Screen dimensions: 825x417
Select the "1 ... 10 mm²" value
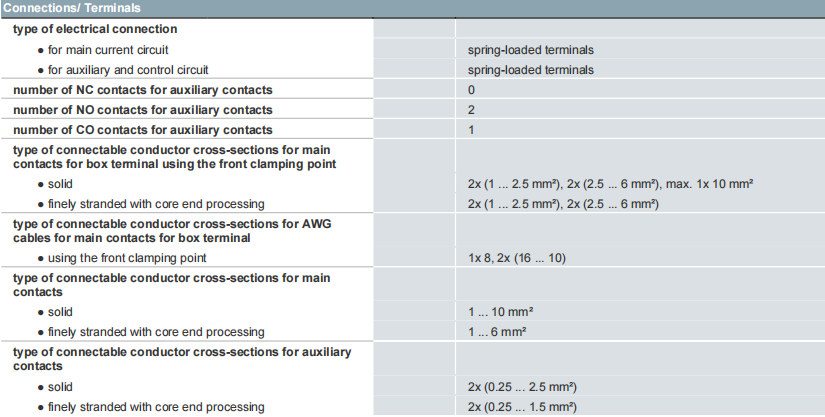coord(499,312)
